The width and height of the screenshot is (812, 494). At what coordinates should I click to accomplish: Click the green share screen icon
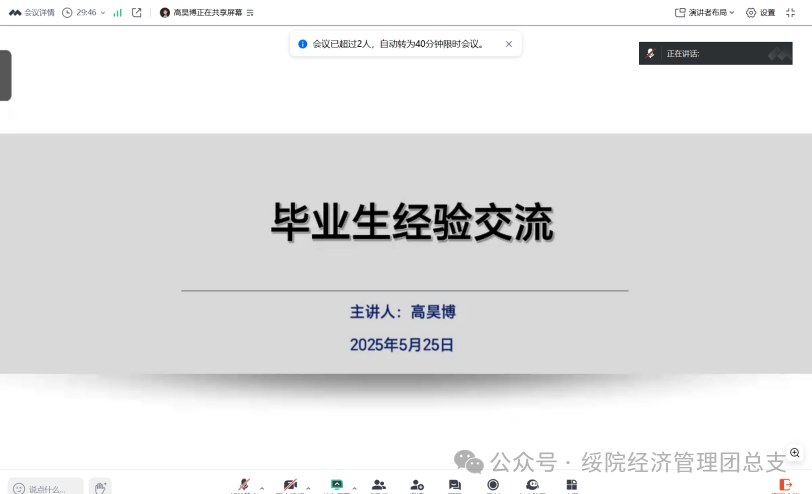pyautogui.click(x=338, y=485)
